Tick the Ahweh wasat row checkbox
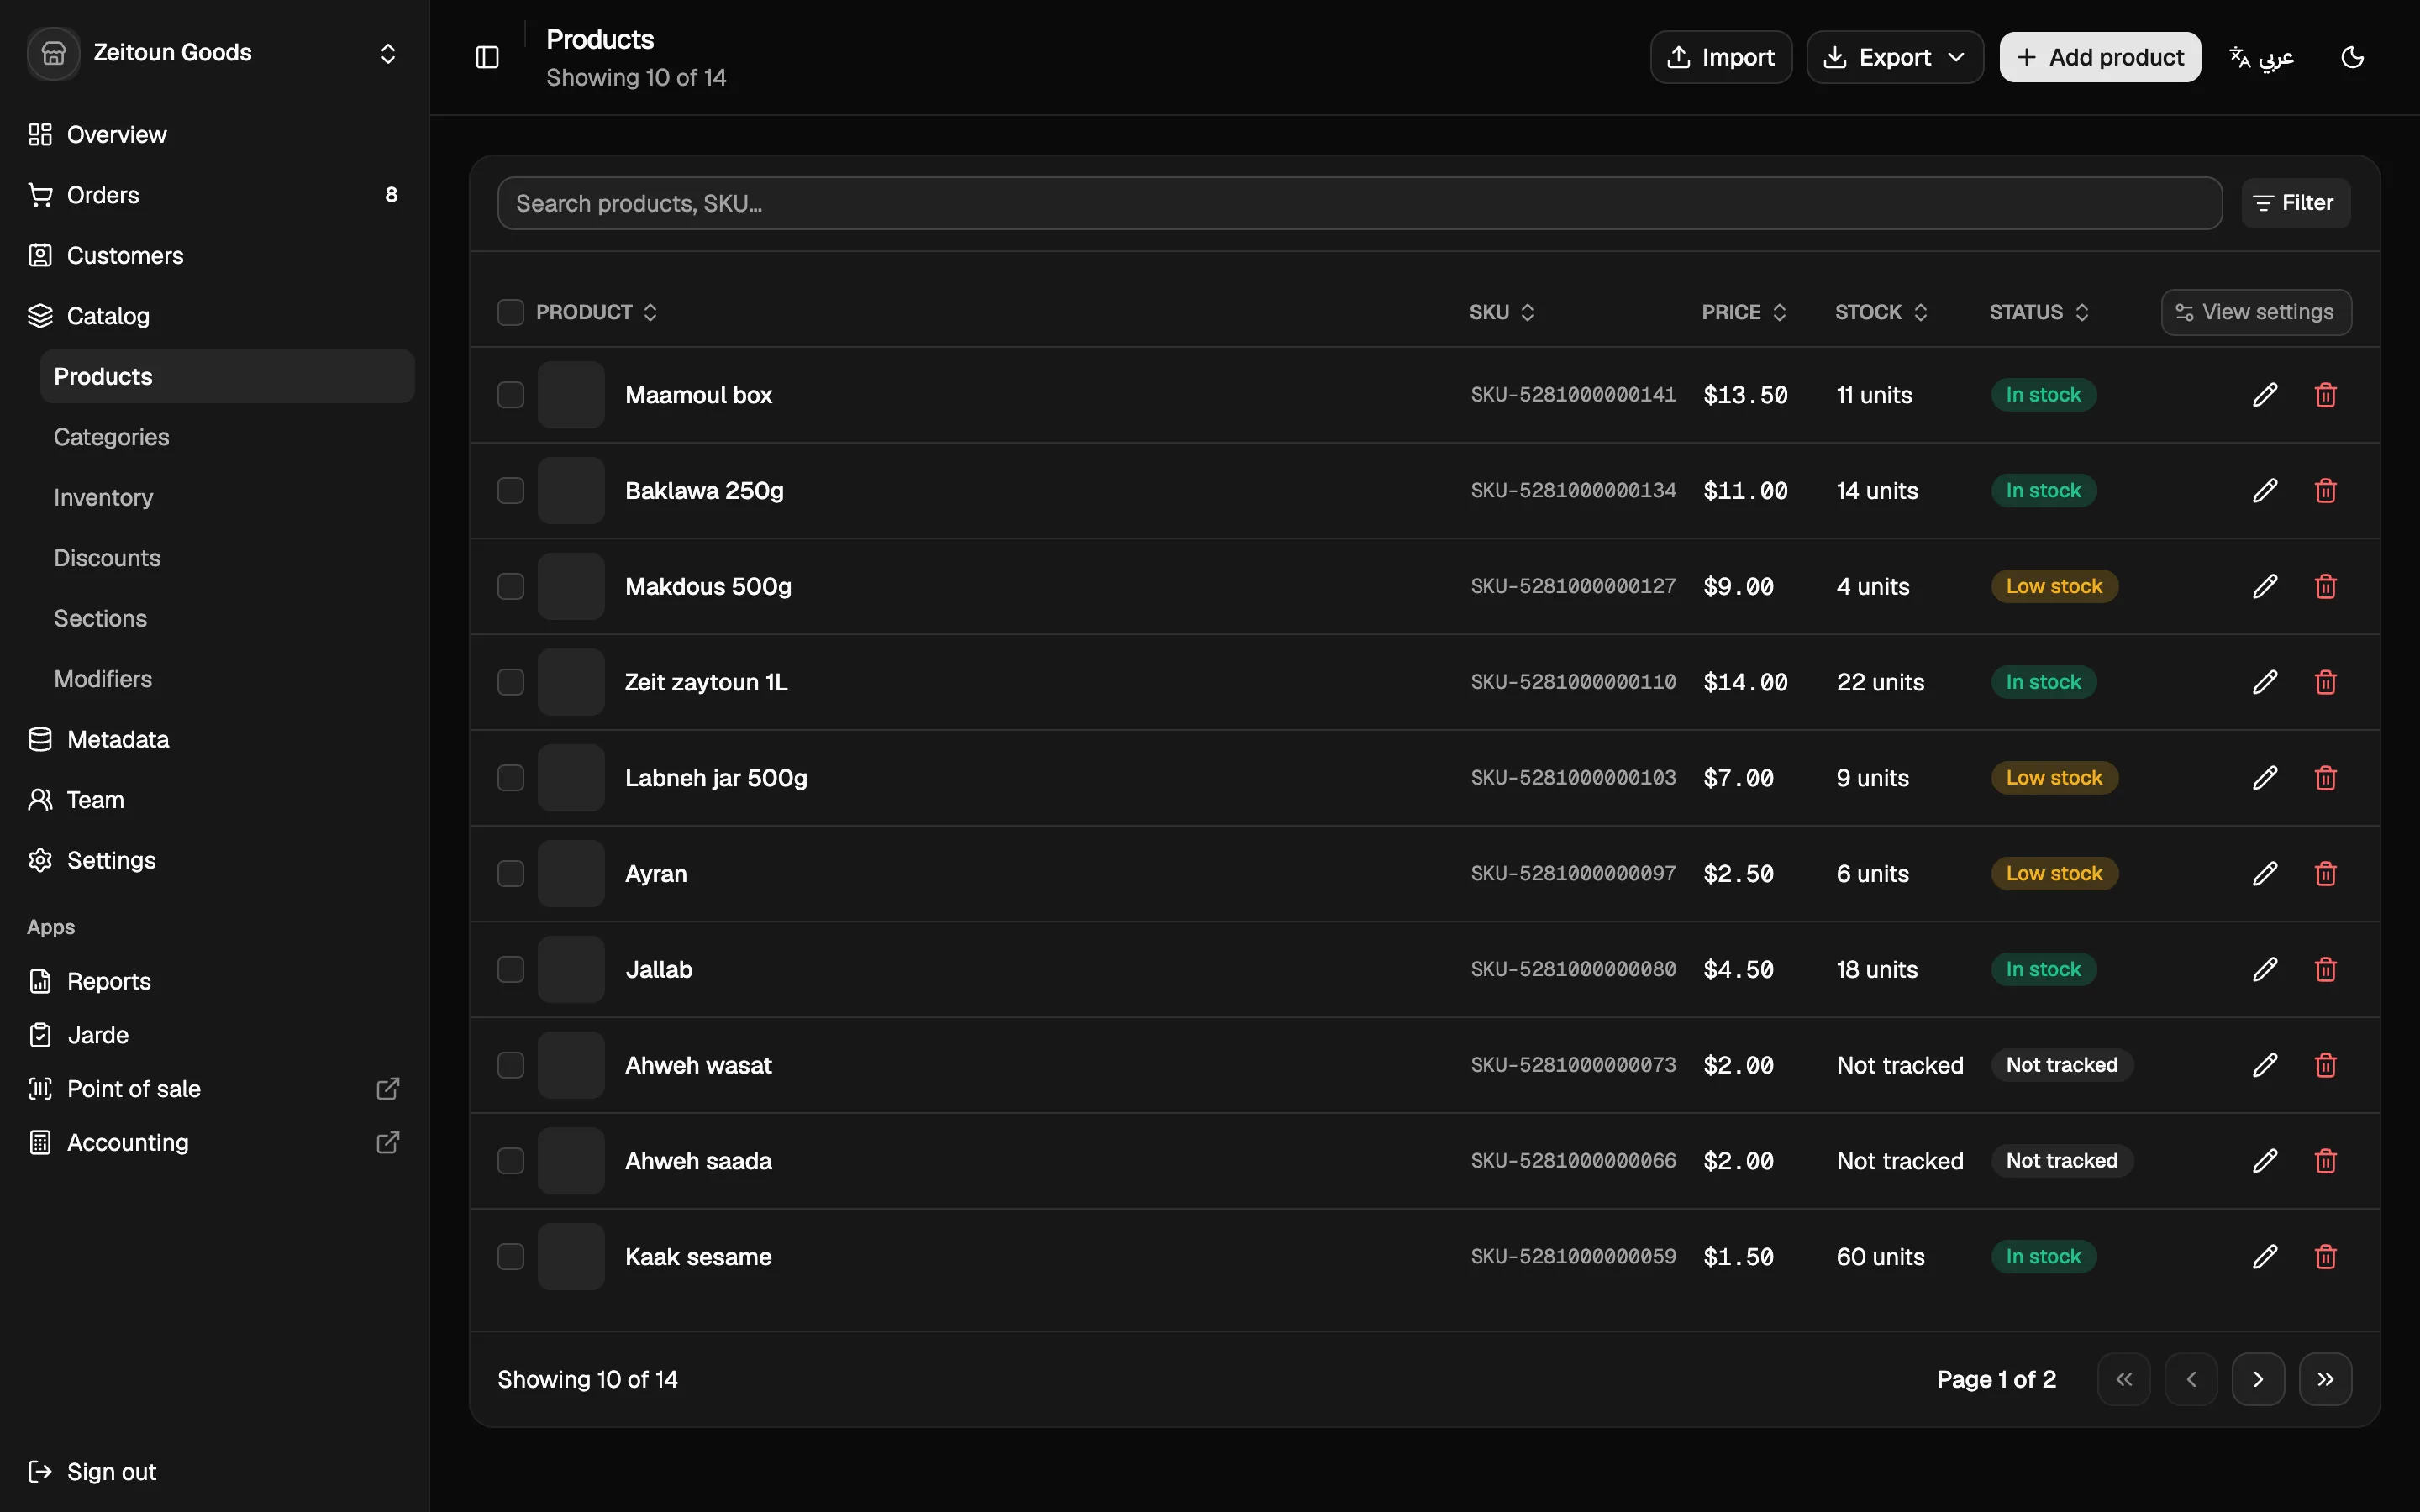Viewport: 2420px width, 1512px height. pos(511,1065)
